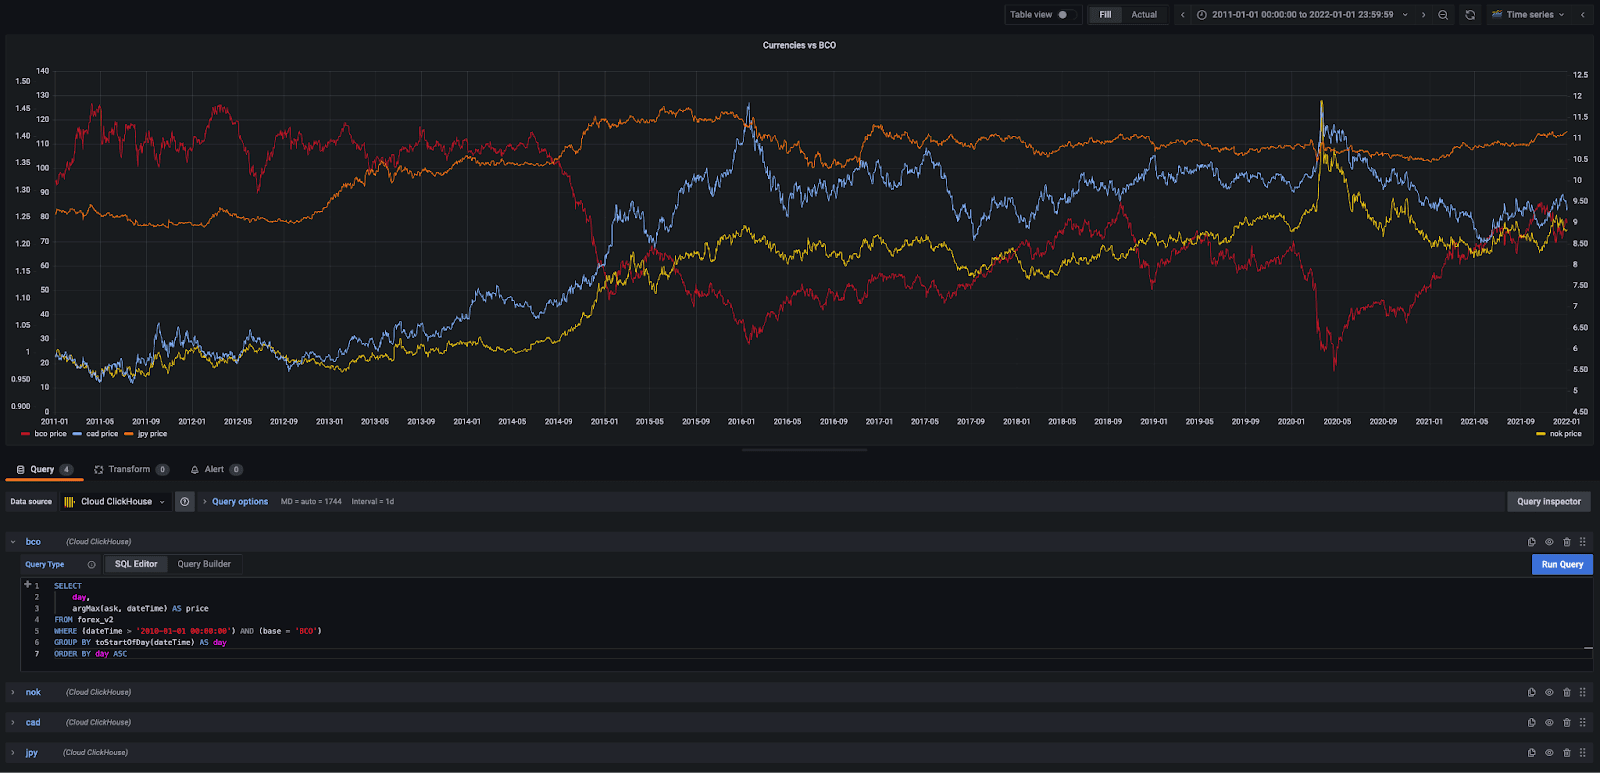Image resolution: width=1600 pixels, height=773 pixels.
Task: Click the cad query drag handle
Action: click(x=1582, y=722)
